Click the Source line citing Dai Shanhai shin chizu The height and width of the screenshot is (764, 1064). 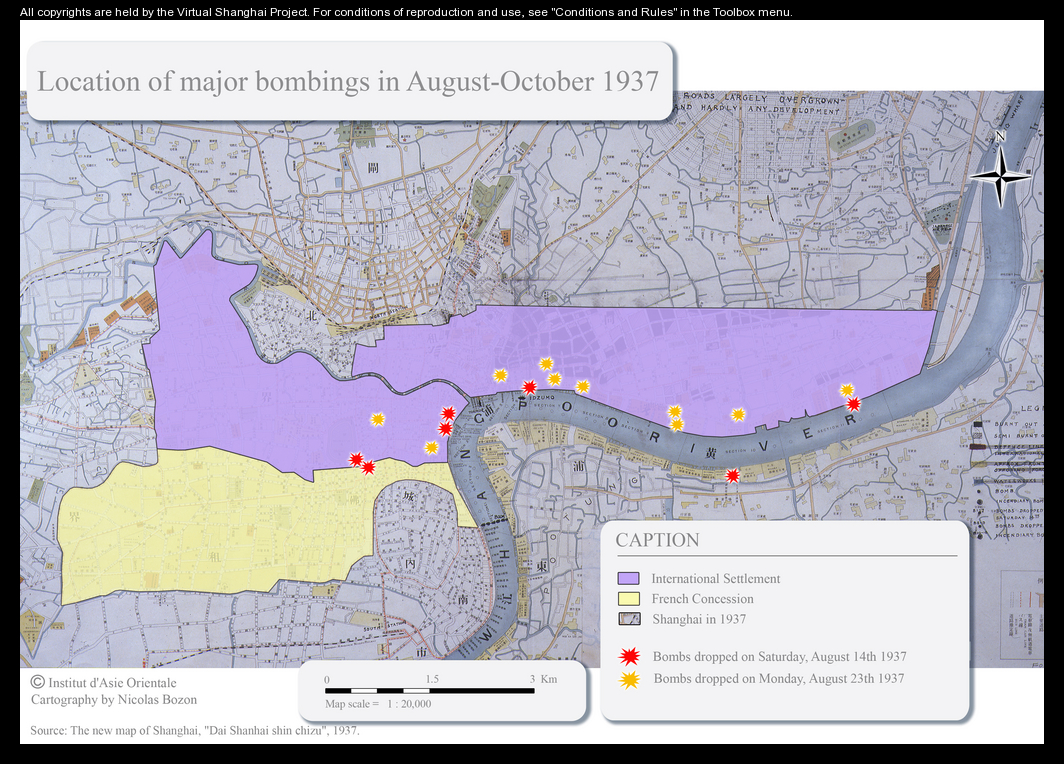(195, 731)
